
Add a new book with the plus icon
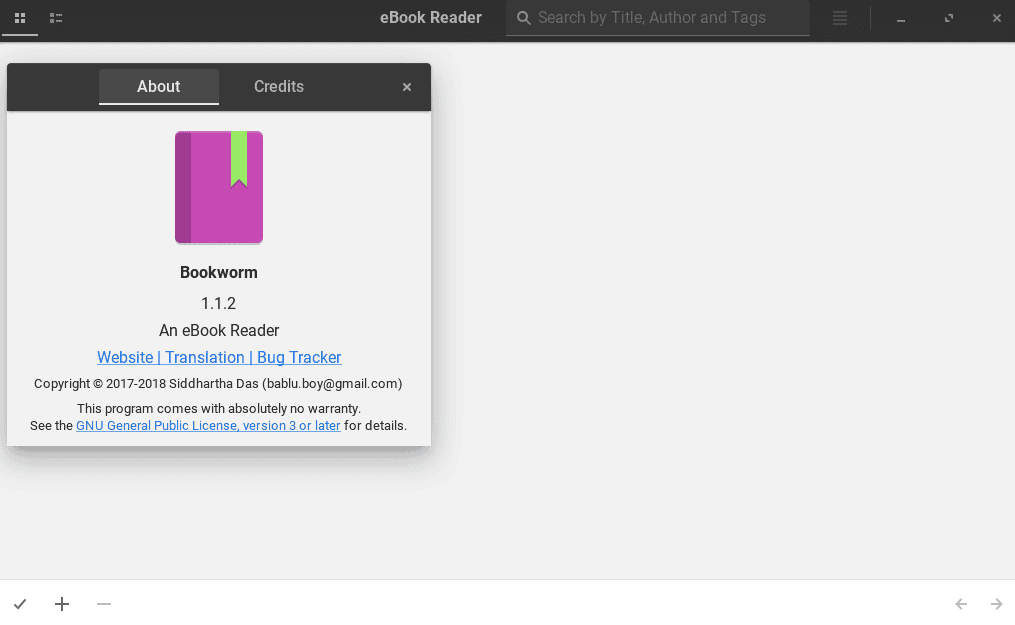pyautogui.click(x=61, y=604)
